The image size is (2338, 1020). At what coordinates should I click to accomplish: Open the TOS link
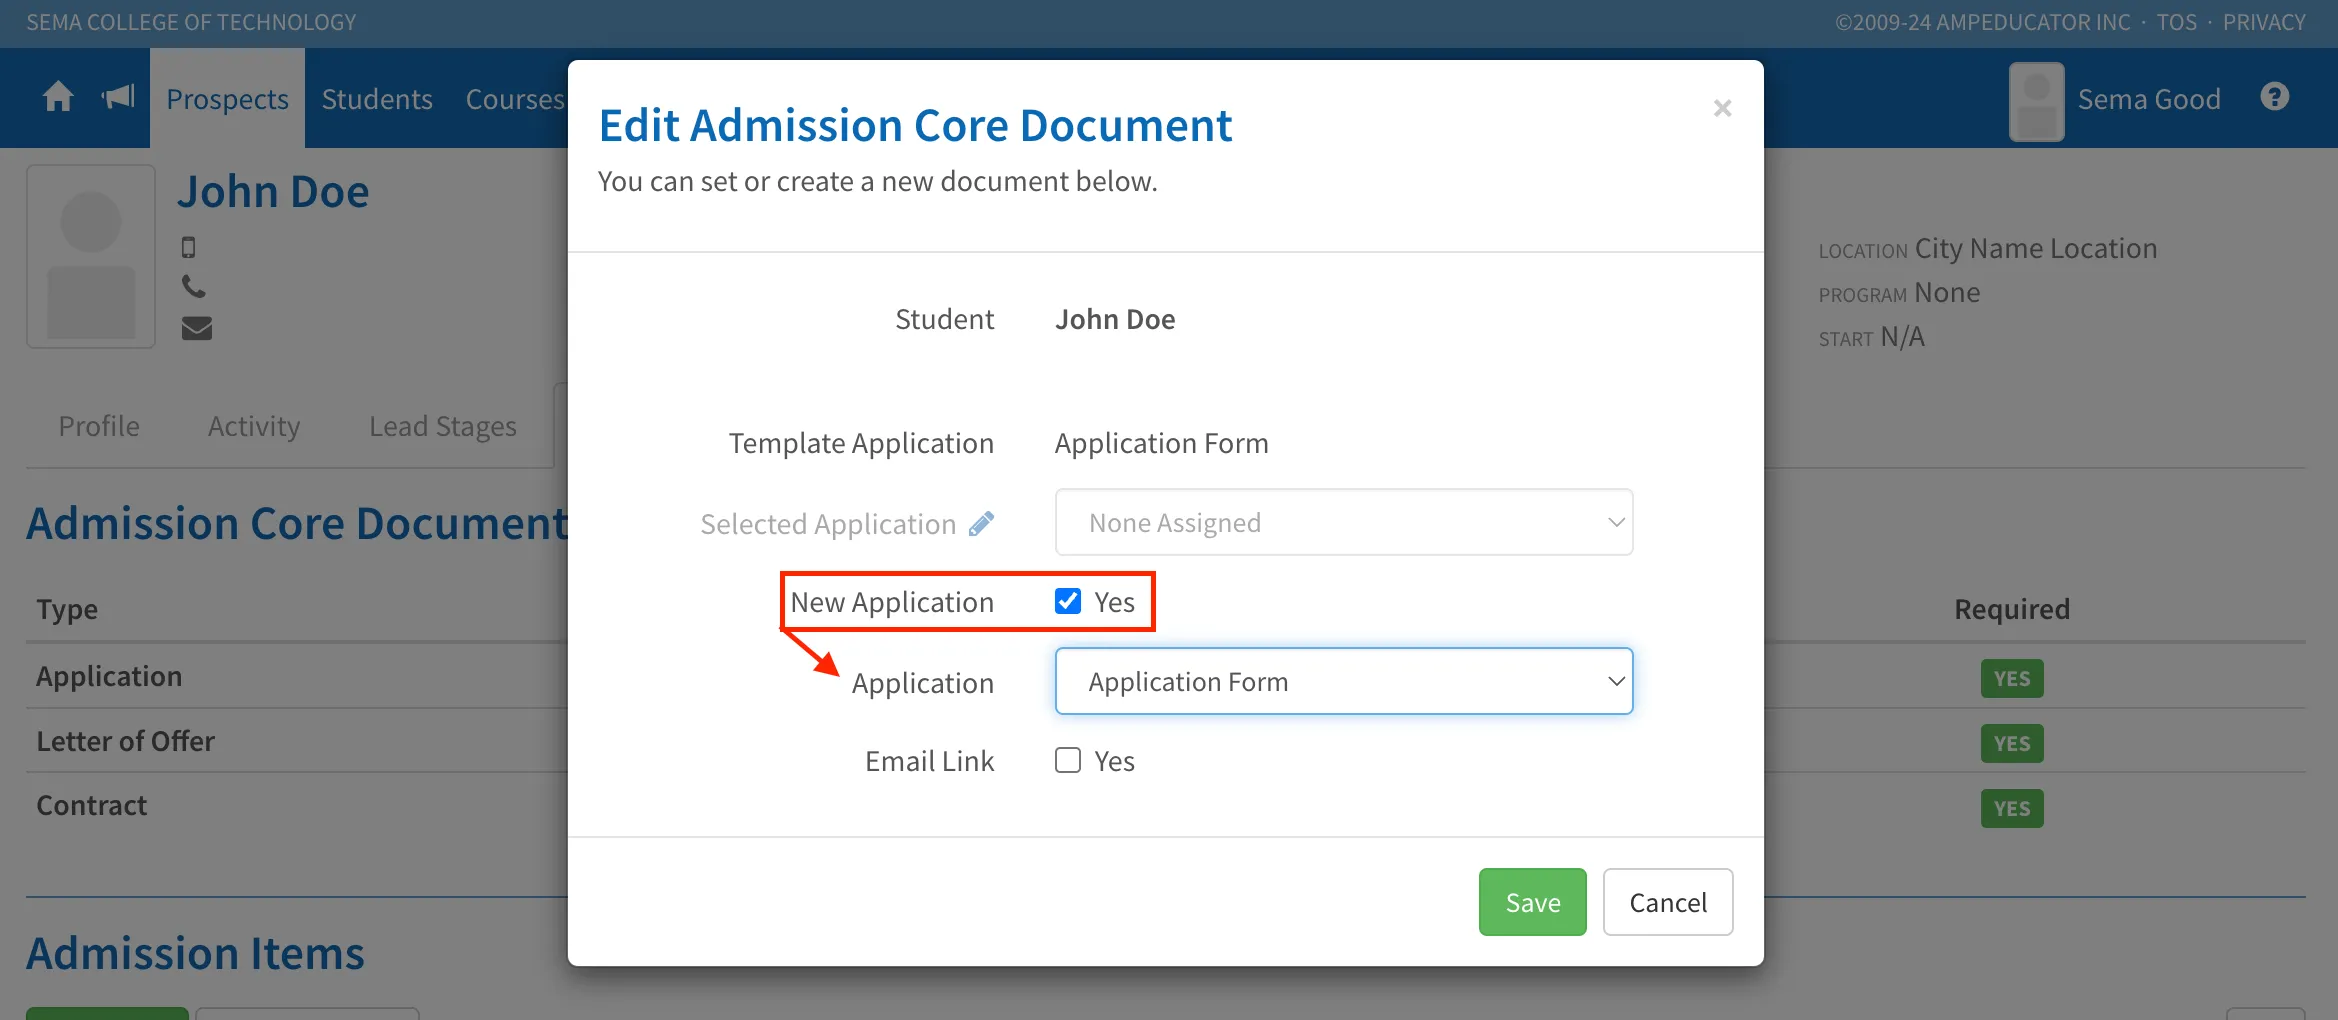tap(2176, 22)
